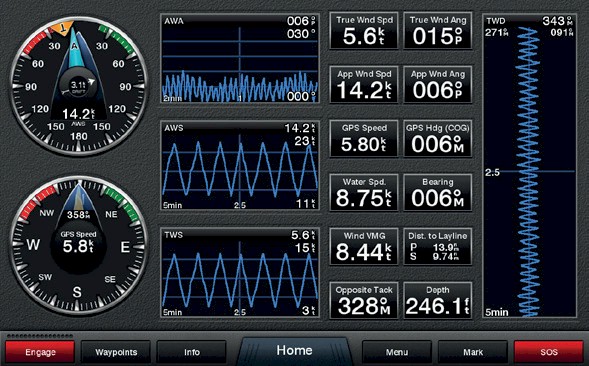The height and width of the screenshot is (366, 589).
Task: Tap the apparent wind angle gauge
Action: 78,86
